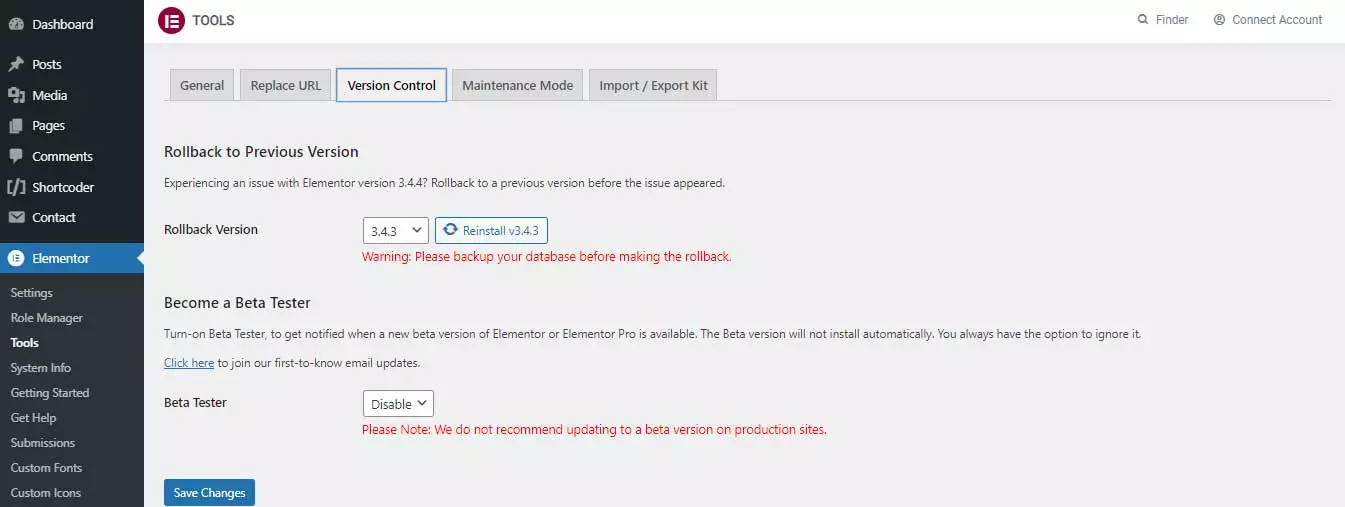The height and width of the screenshot is (507, 1345).
Task: Click the Pages icon in sidebar
Action: [x=16, y=126]
